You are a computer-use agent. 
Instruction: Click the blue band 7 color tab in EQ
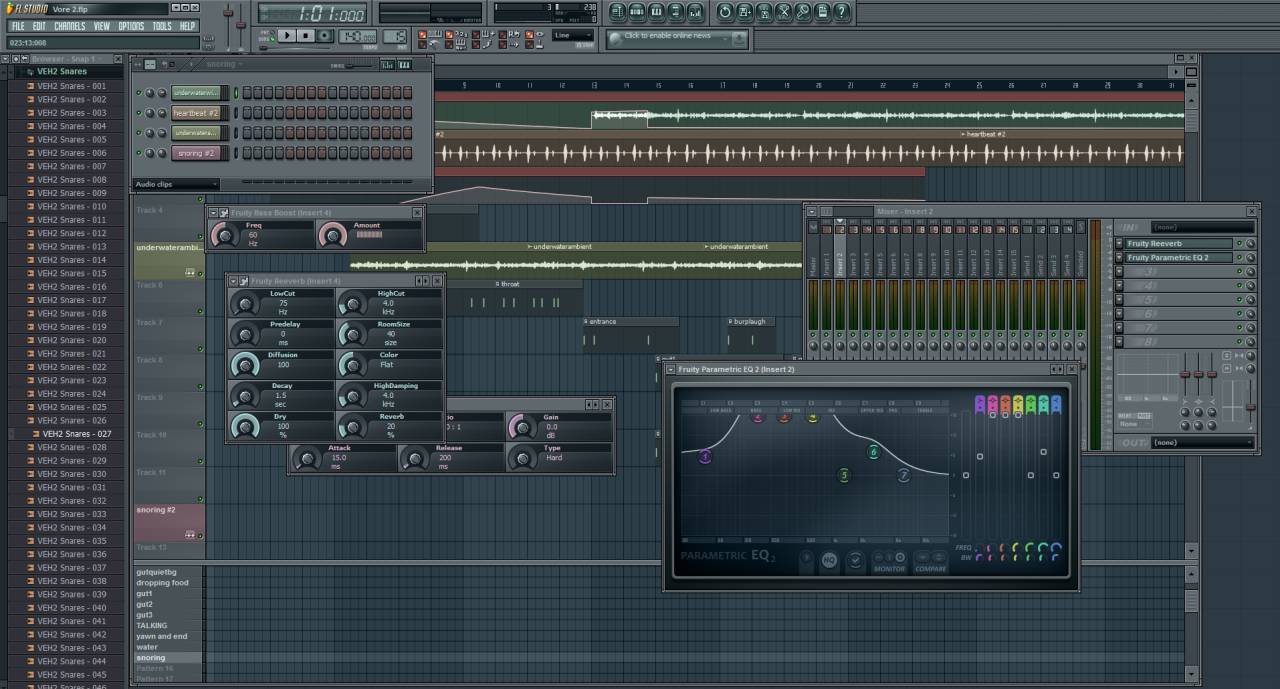[1056, 404]
